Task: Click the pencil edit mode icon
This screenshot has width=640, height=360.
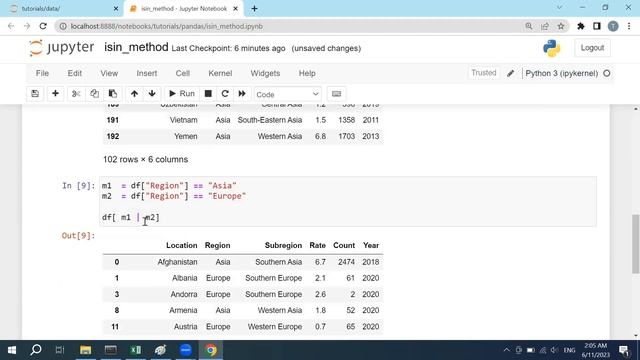Action: coord(511,73)
